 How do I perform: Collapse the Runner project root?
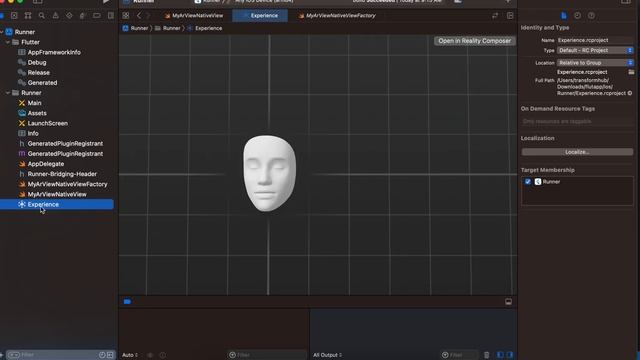2,32
